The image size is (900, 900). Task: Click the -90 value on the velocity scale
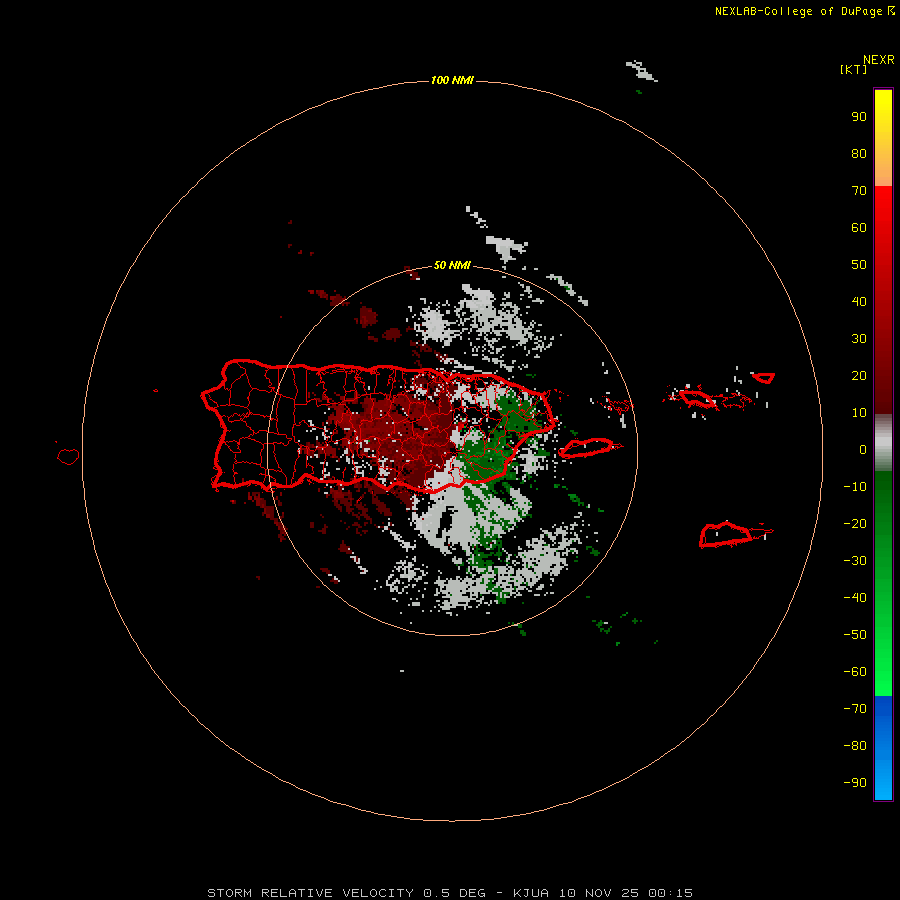[x=855, y=783]
